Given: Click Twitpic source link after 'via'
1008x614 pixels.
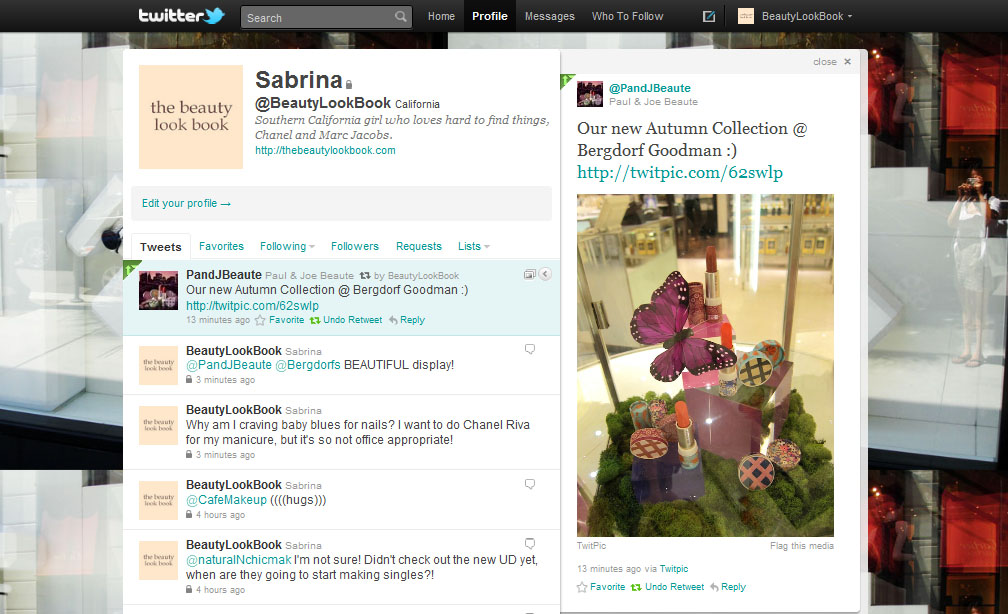Looking at the screenshot, I should (x=674, y=569).
